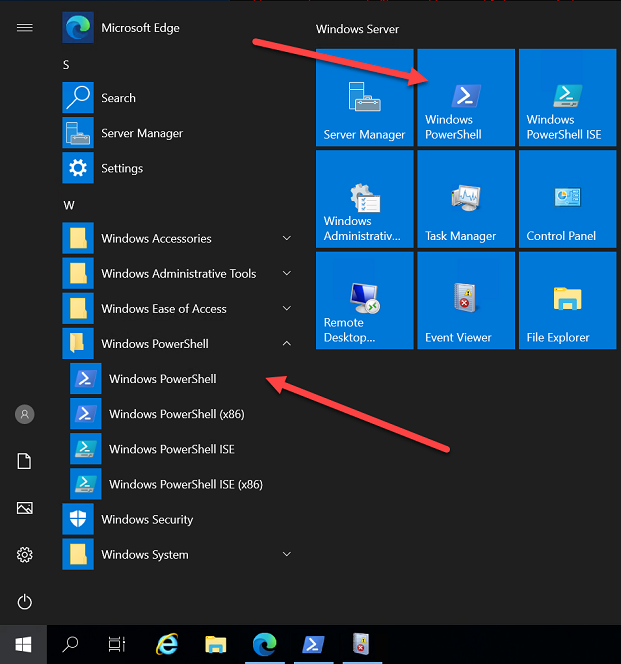The height and width of the screenshot is (664, 621).
Task: Click the Power button in sidebar
Action: pyautogui.click(x=25, y=602)
